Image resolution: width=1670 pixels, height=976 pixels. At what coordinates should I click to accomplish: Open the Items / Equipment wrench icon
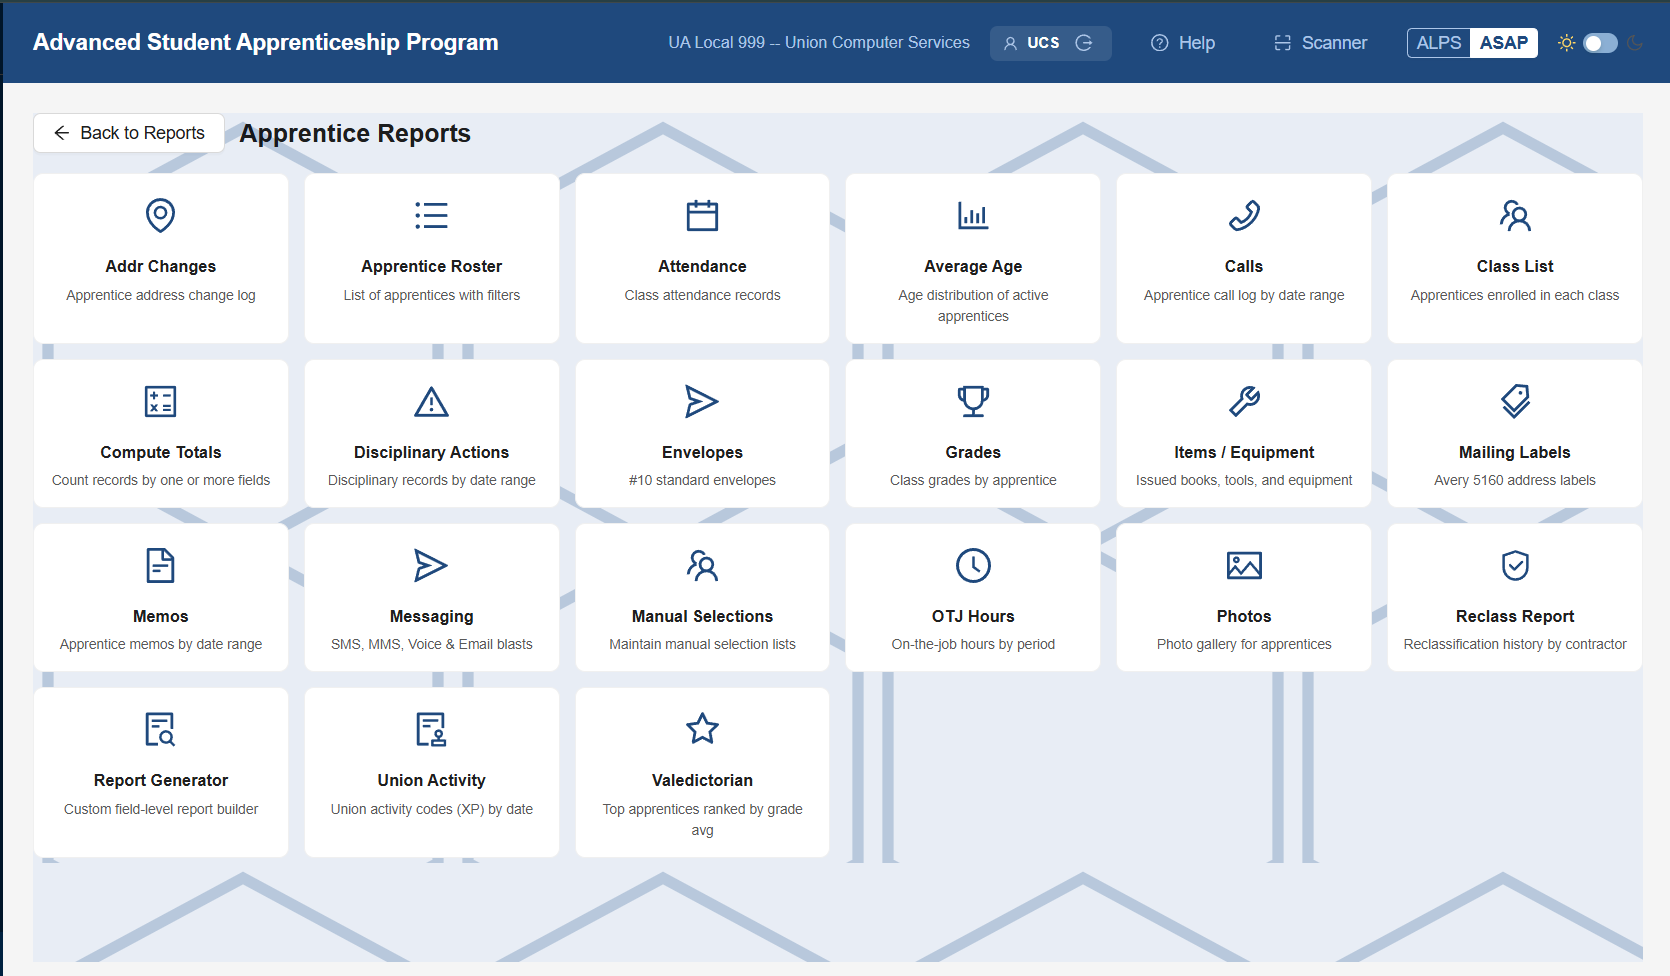[x=1244, y=401]
